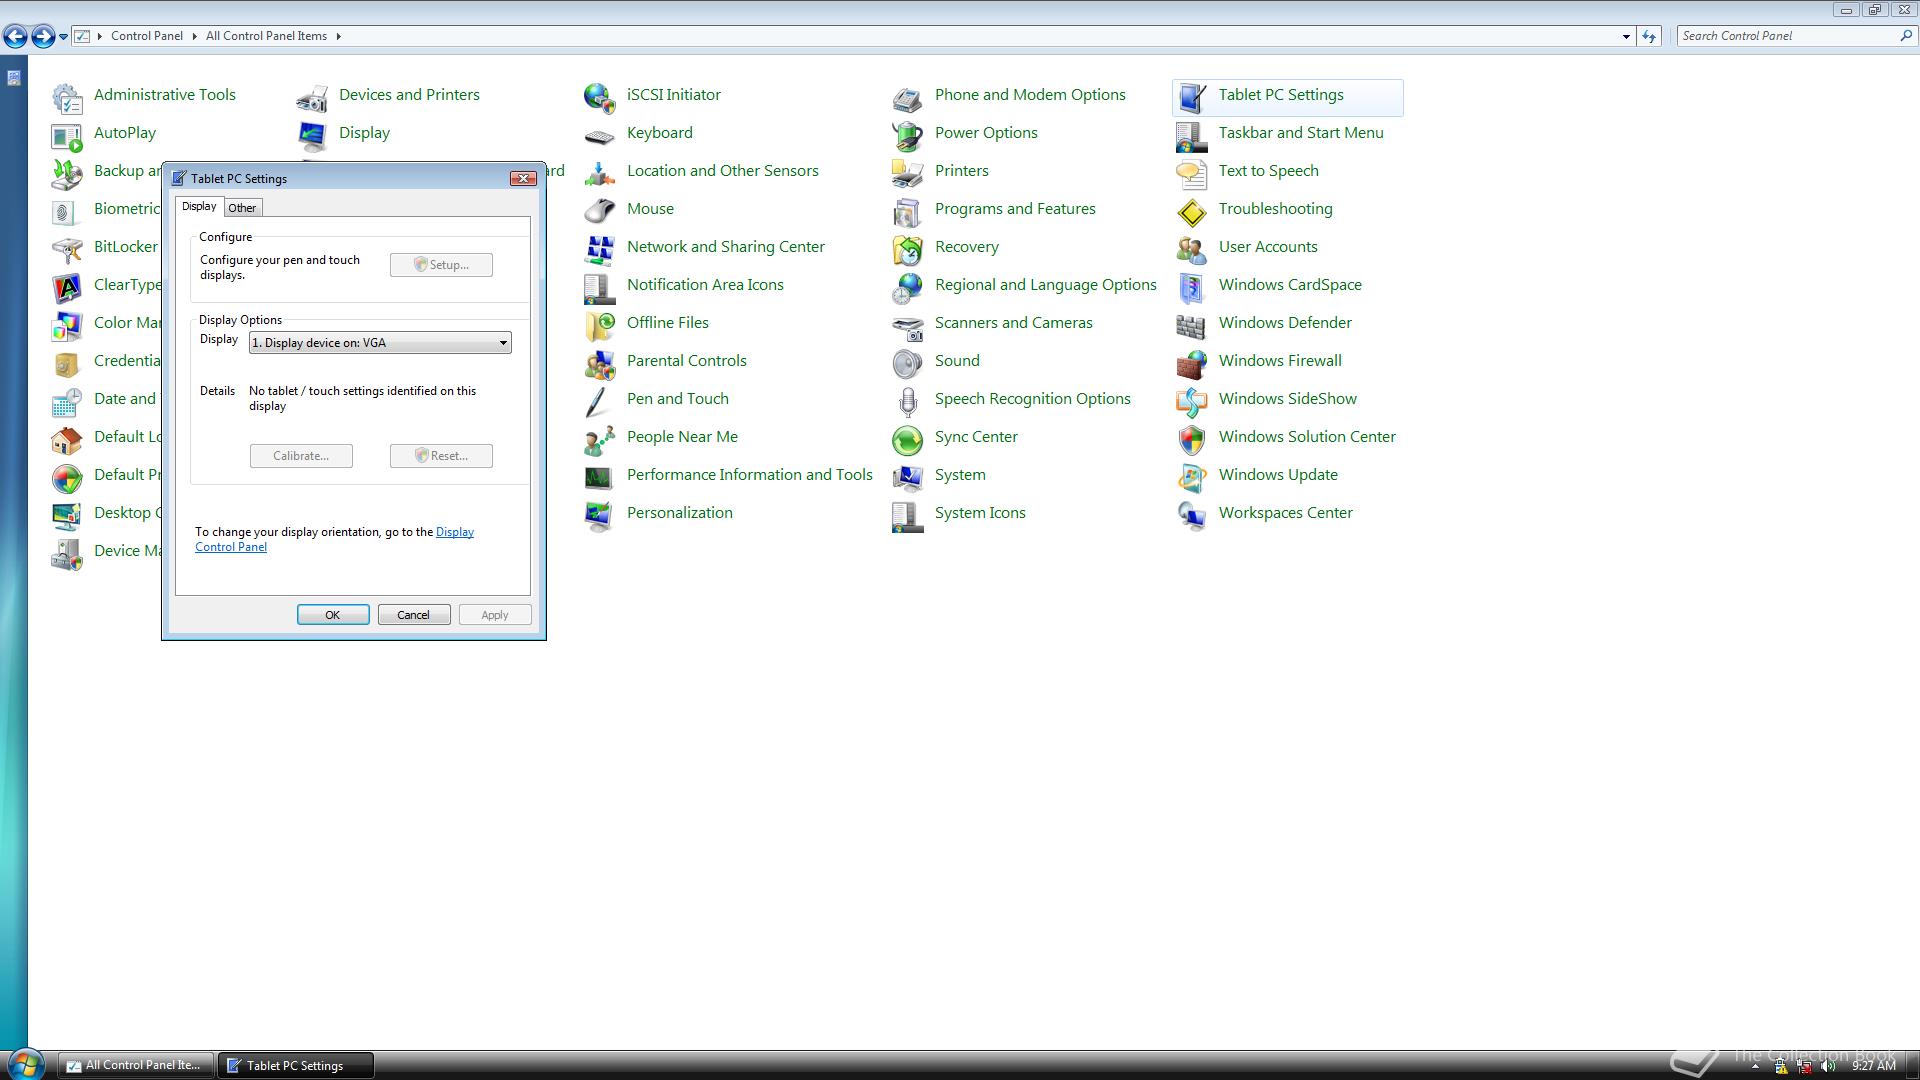Open Workspaces Center link
The height and width of the screenshot is (1080, 1920).
[1285, 513]
